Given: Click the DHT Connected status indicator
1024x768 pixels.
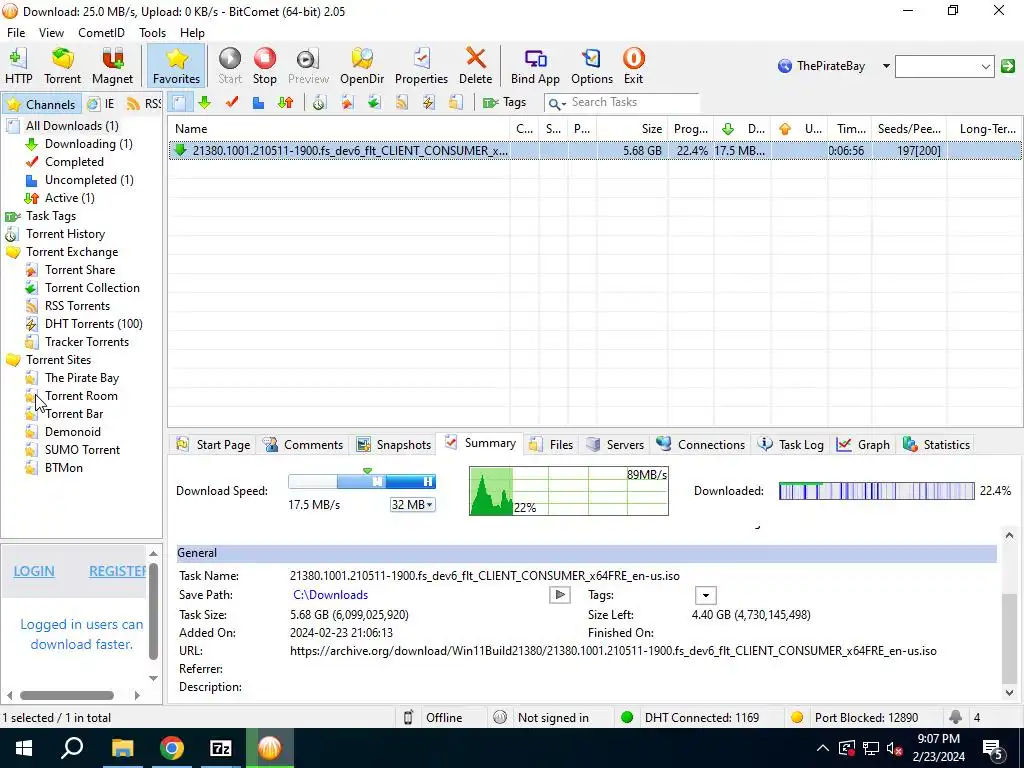Looking at the screenshot, I should 690,718.
